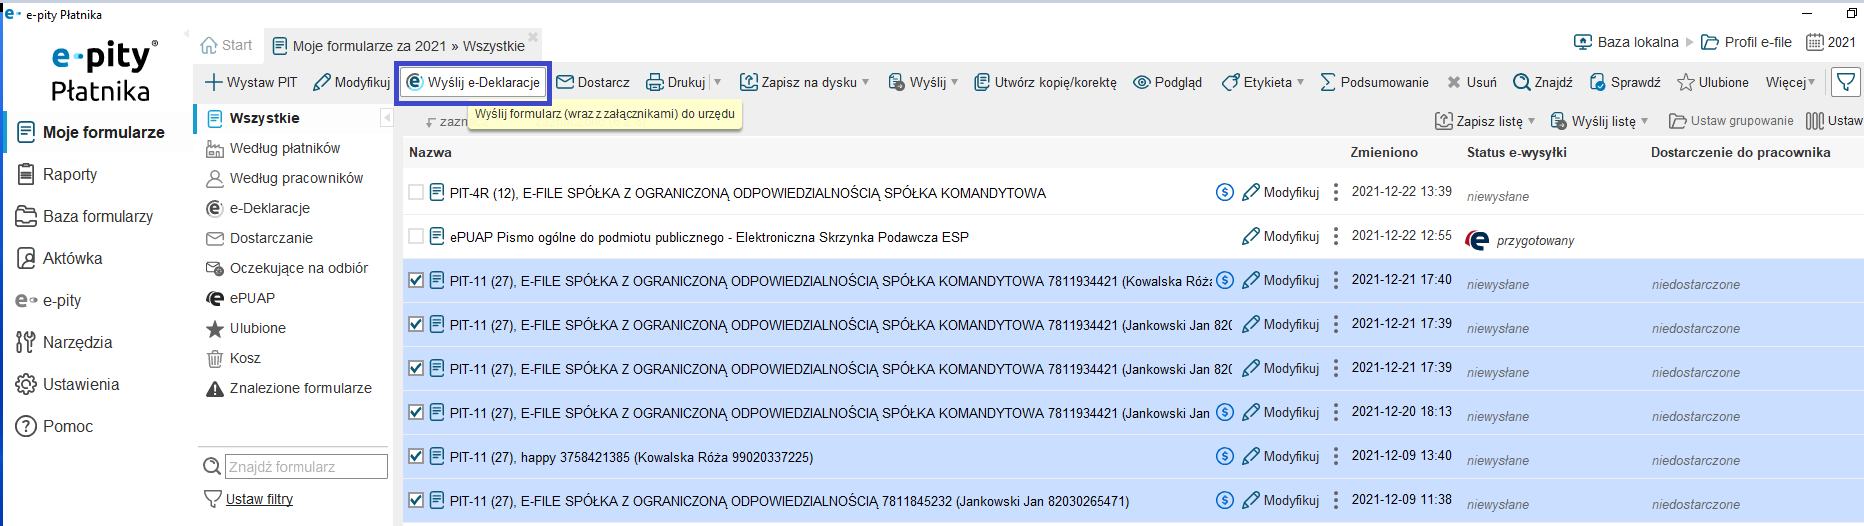This screenshot has width=1864, height=526.
Task: Select Według pracowników filter
Action: tap(284, 178)
